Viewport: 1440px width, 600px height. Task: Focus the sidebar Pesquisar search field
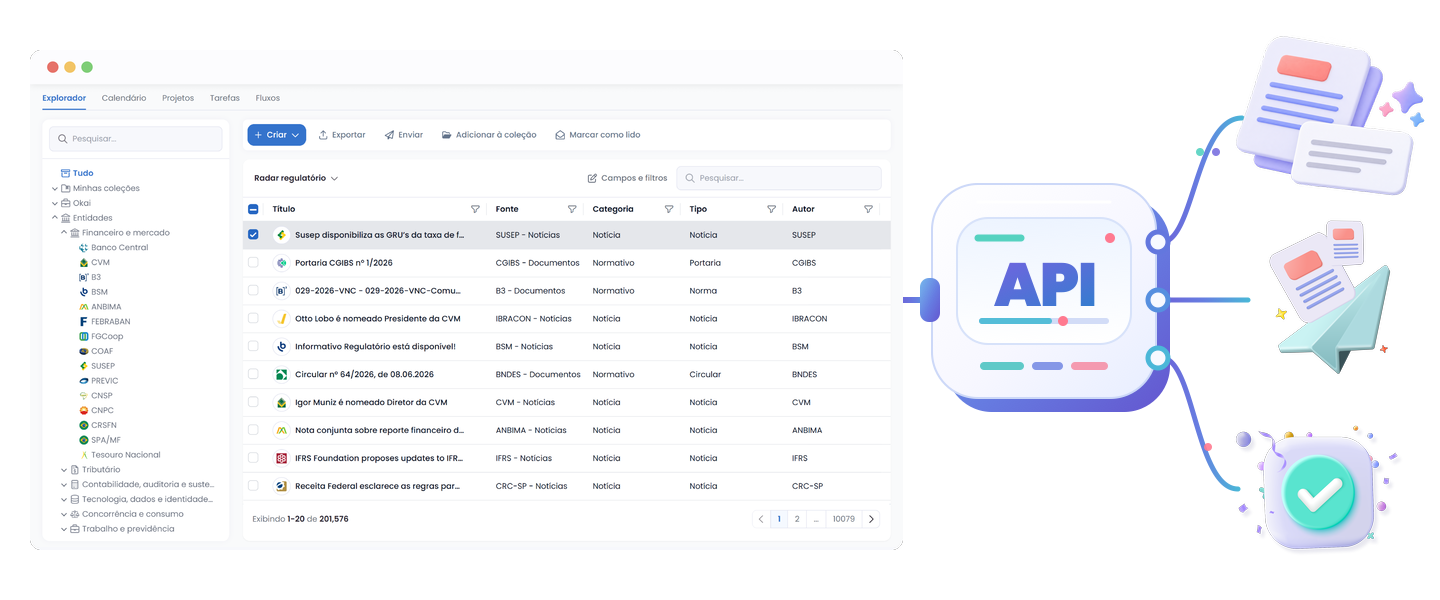click(136, 139)
